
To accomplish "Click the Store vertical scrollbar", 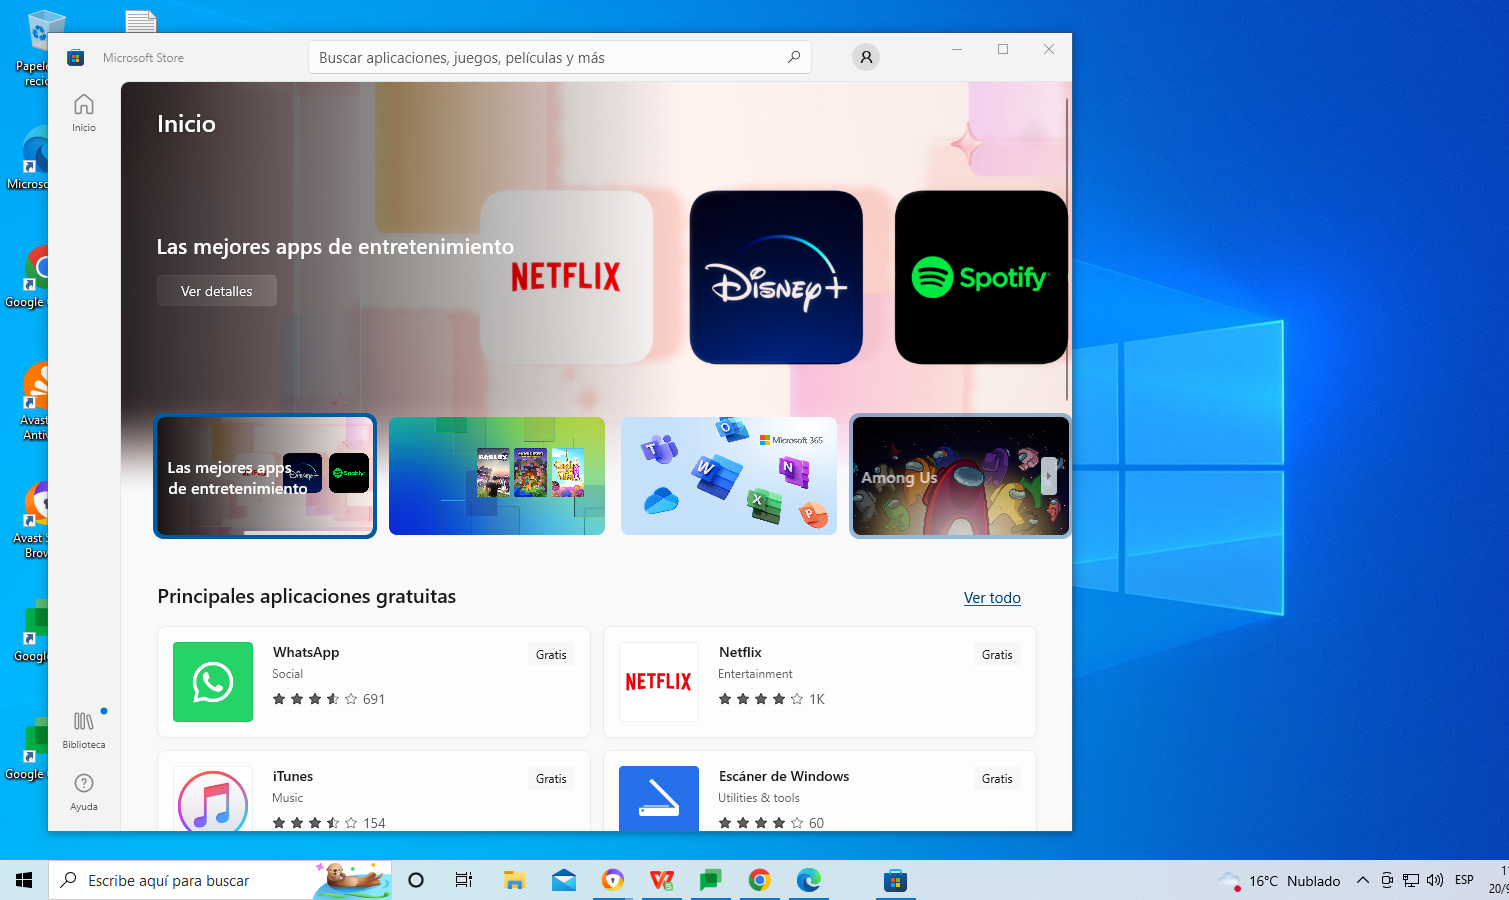I will (x=1067, y=250).
